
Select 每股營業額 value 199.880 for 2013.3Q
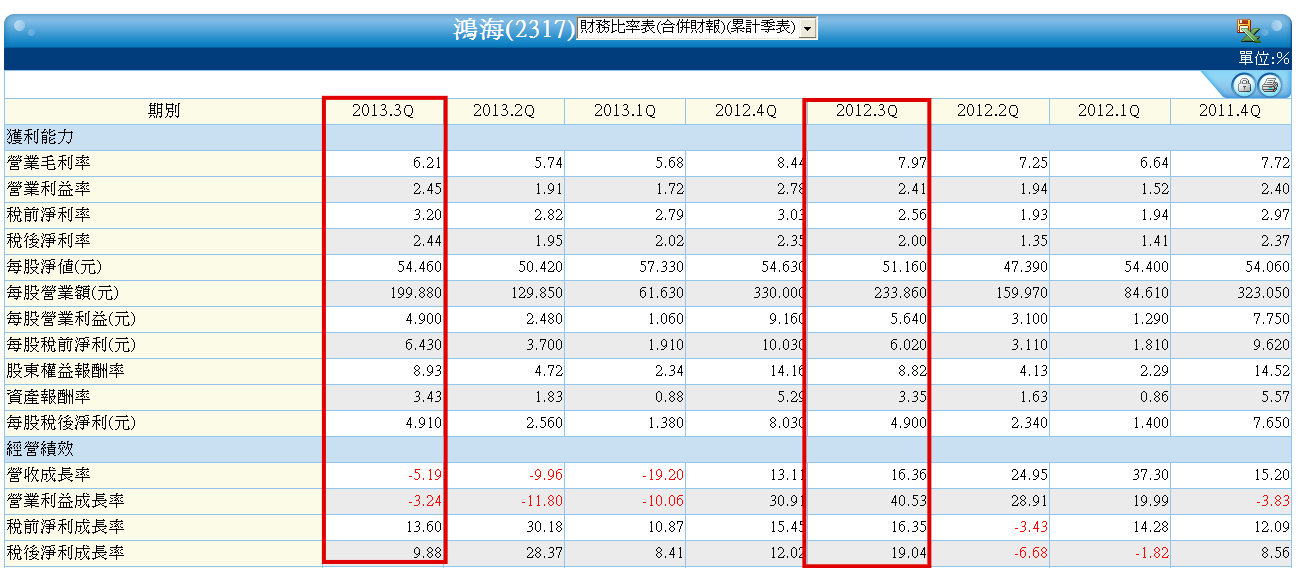pyautogui.click(x=417, y=292)
